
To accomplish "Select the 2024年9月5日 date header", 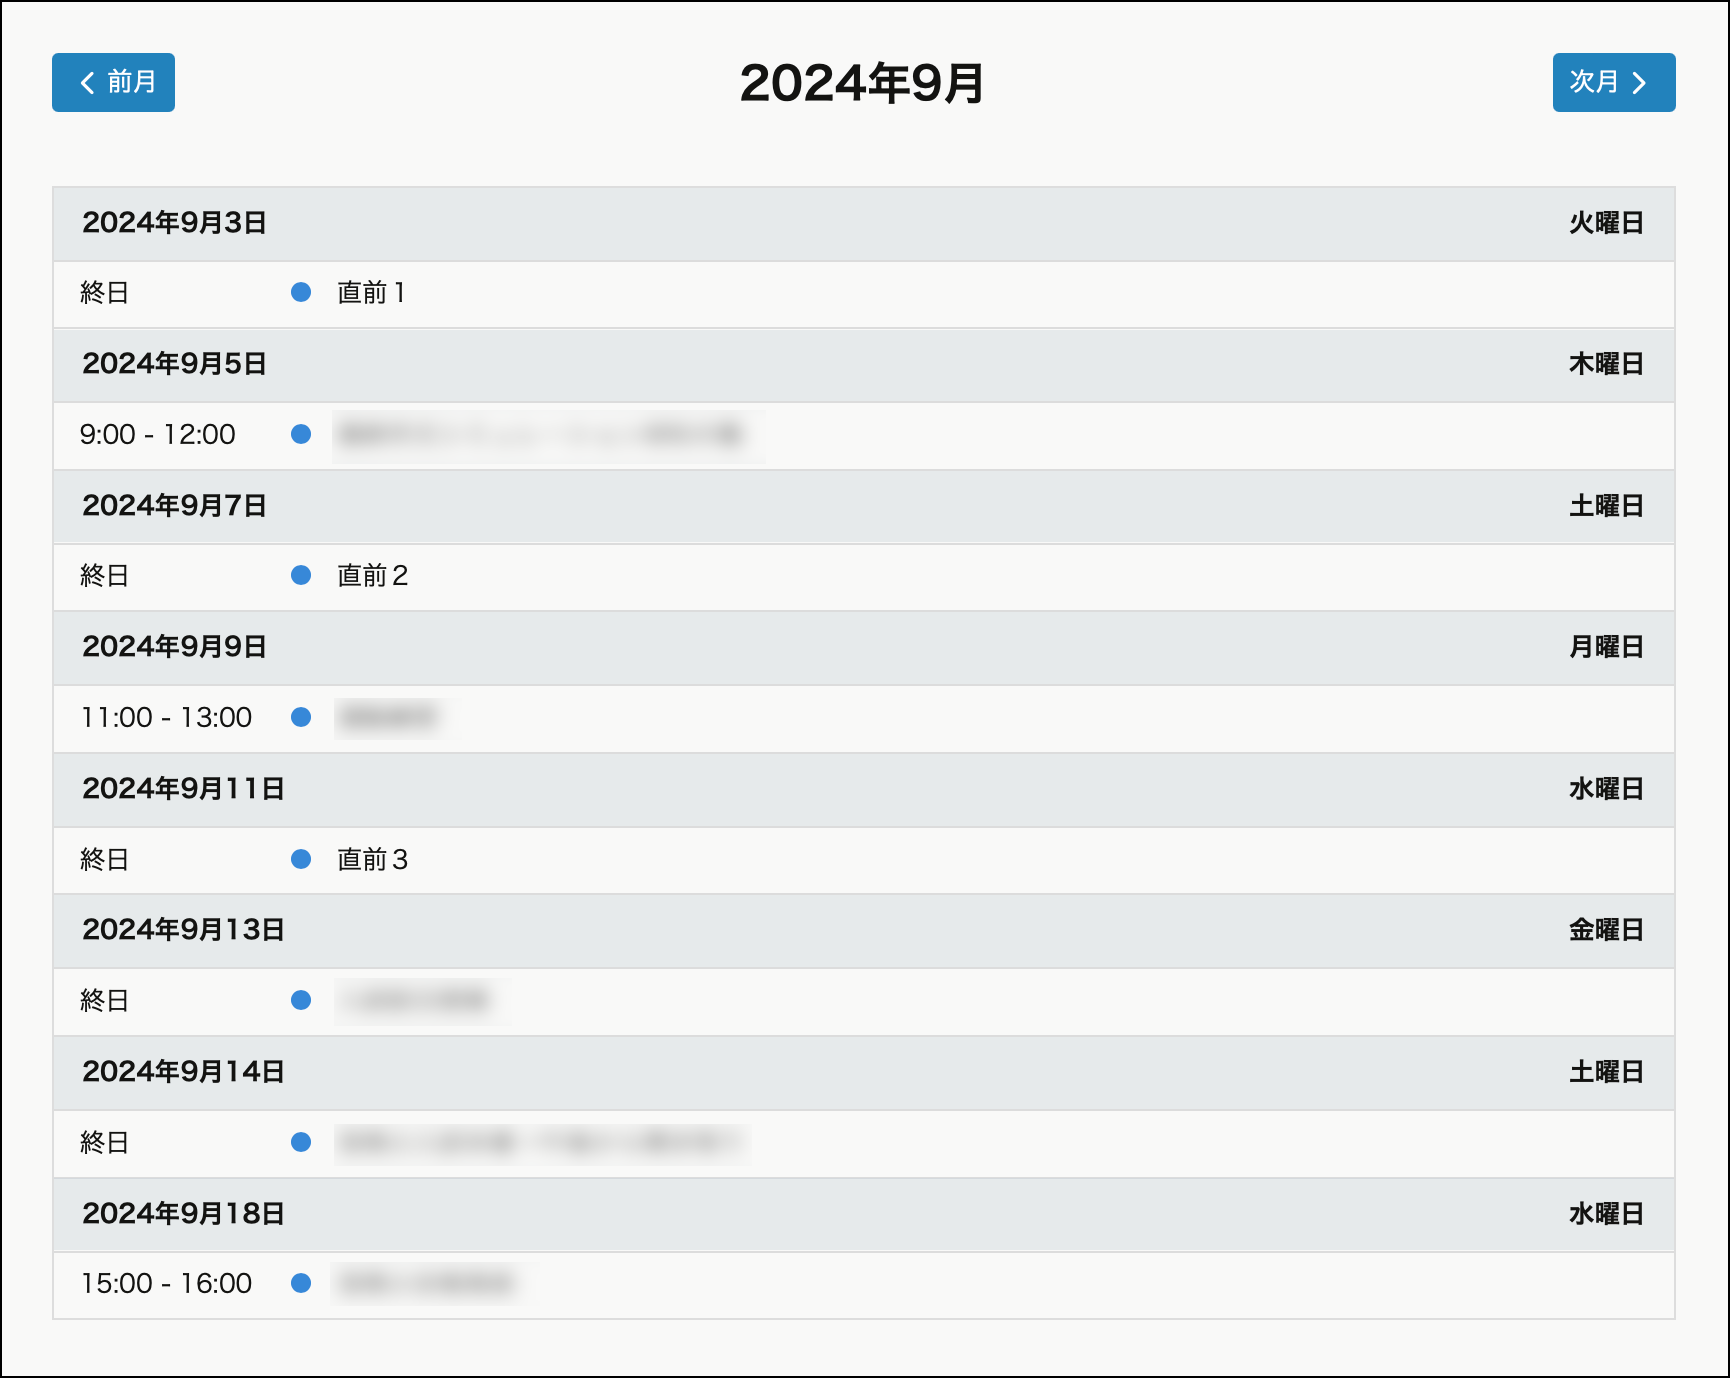I will click(x=174, y=364).
